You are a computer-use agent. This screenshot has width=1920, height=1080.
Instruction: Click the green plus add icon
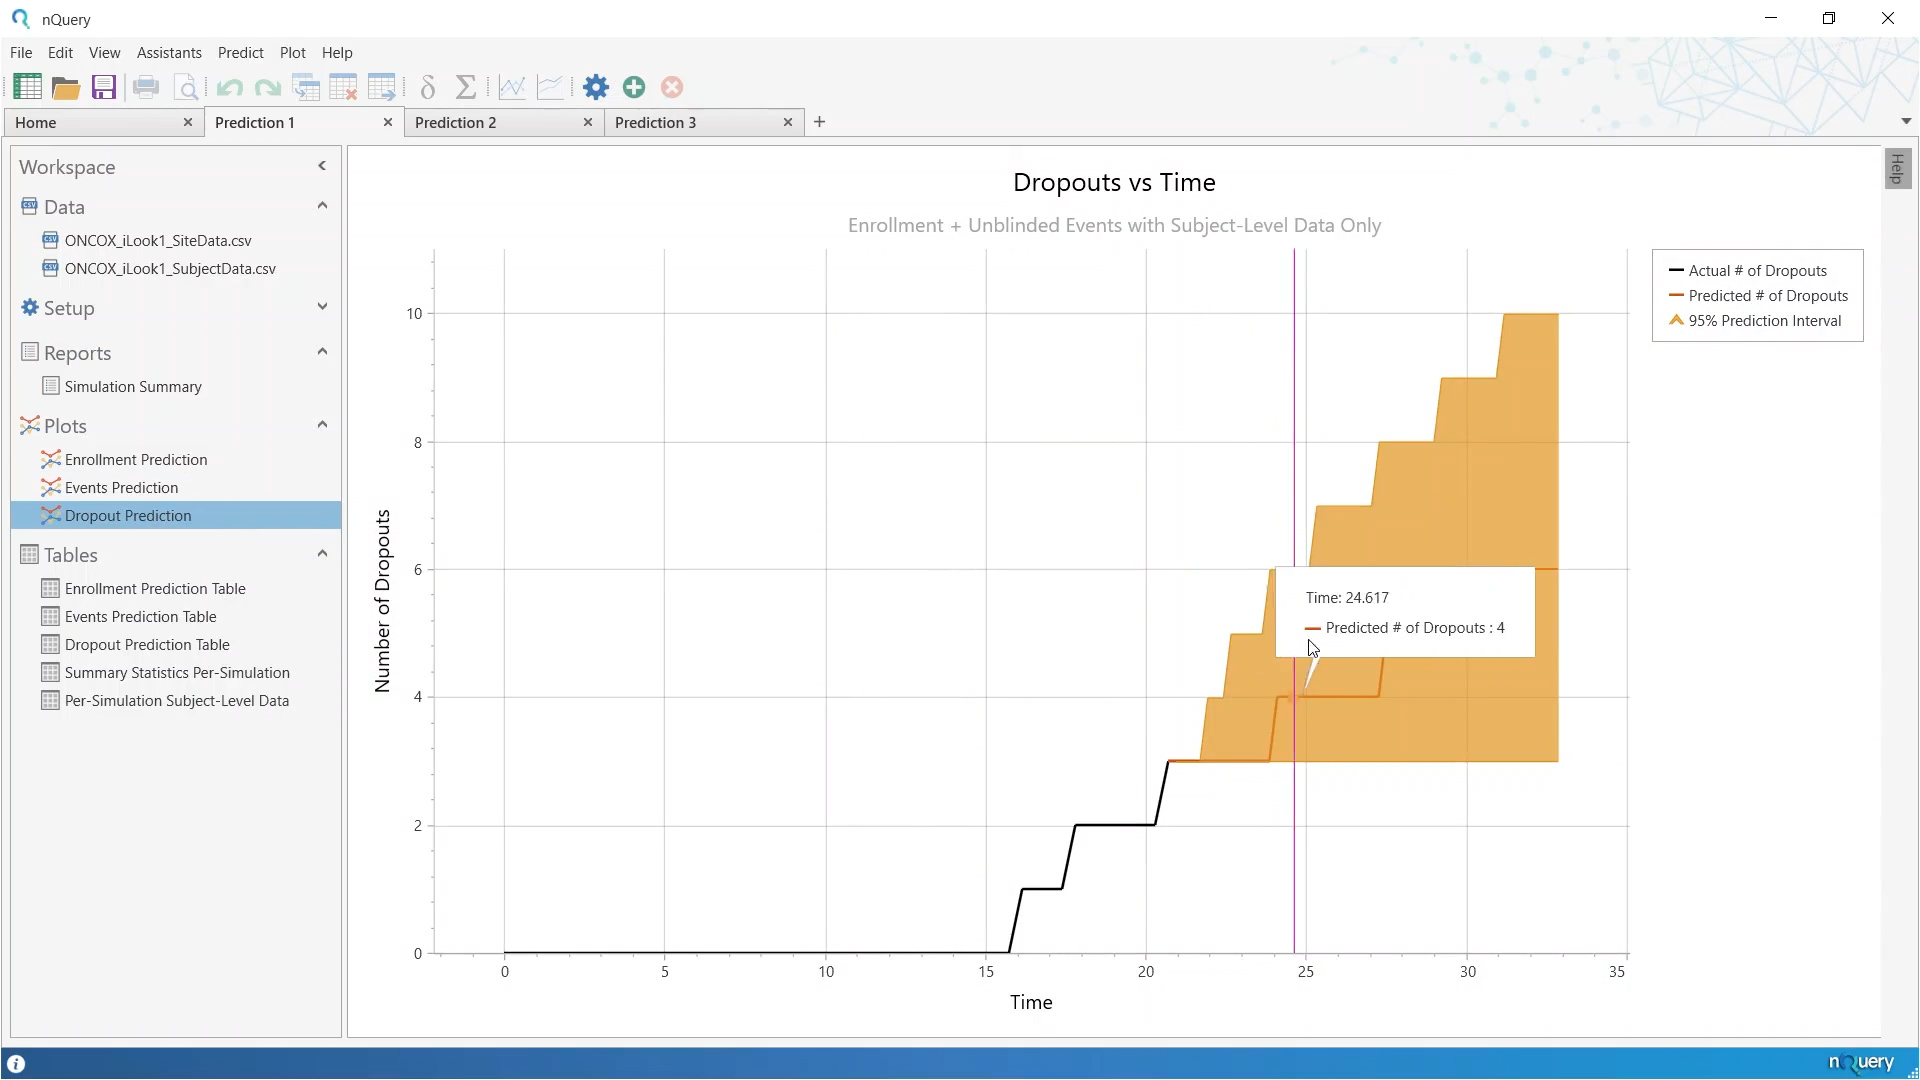[x=634, y=87]
